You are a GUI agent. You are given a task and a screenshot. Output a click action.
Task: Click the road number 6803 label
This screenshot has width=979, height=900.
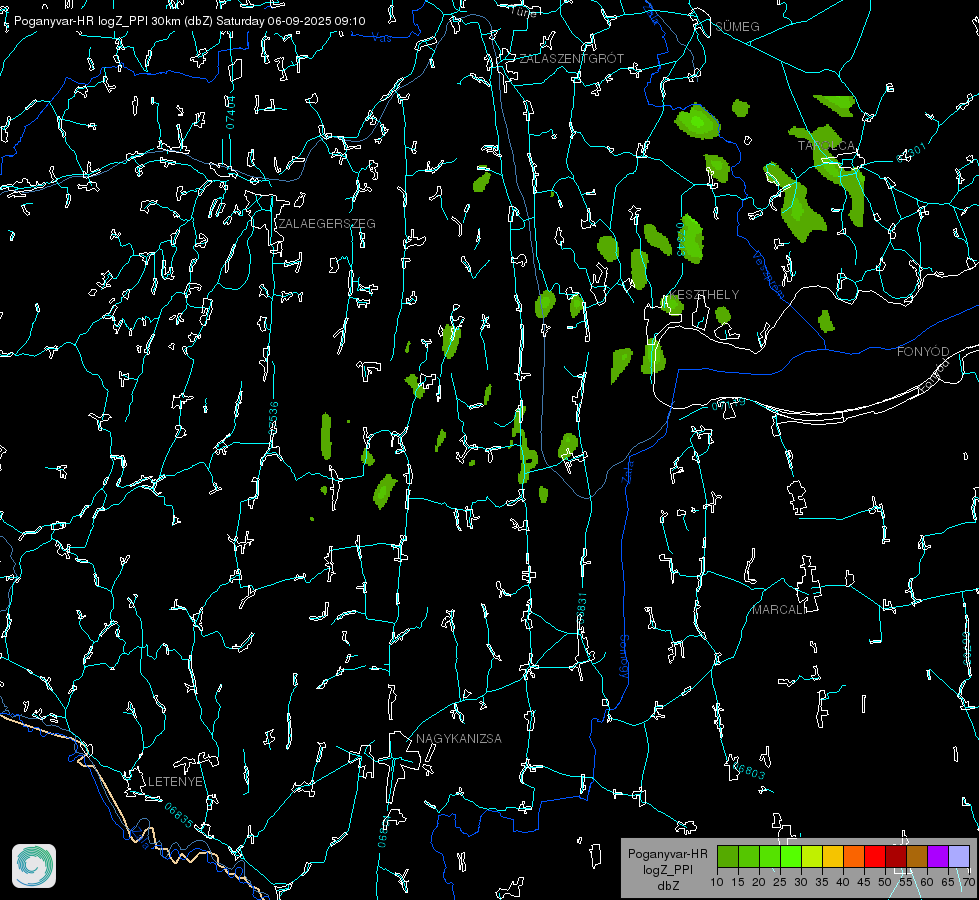point(750,771)
